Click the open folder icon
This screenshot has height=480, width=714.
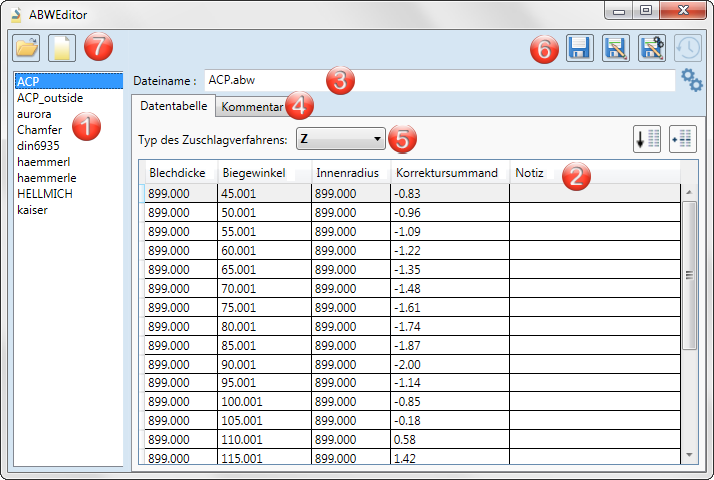(26, 47)
